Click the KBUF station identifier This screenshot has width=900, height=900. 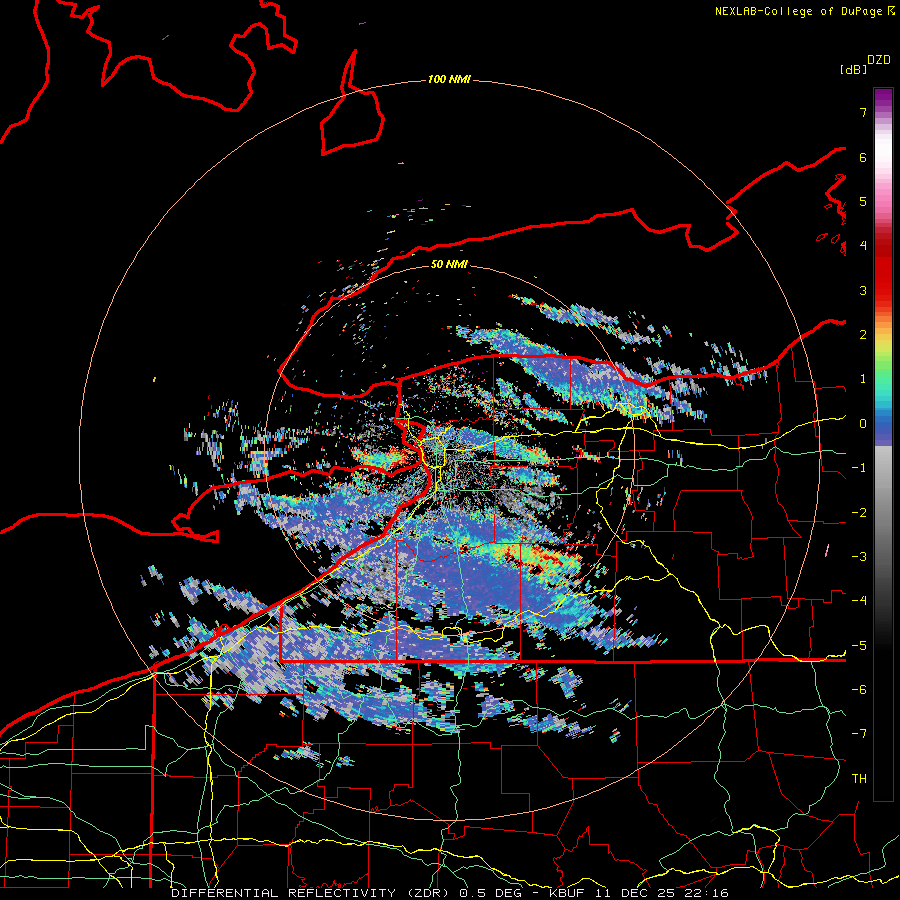click(568, 893)
